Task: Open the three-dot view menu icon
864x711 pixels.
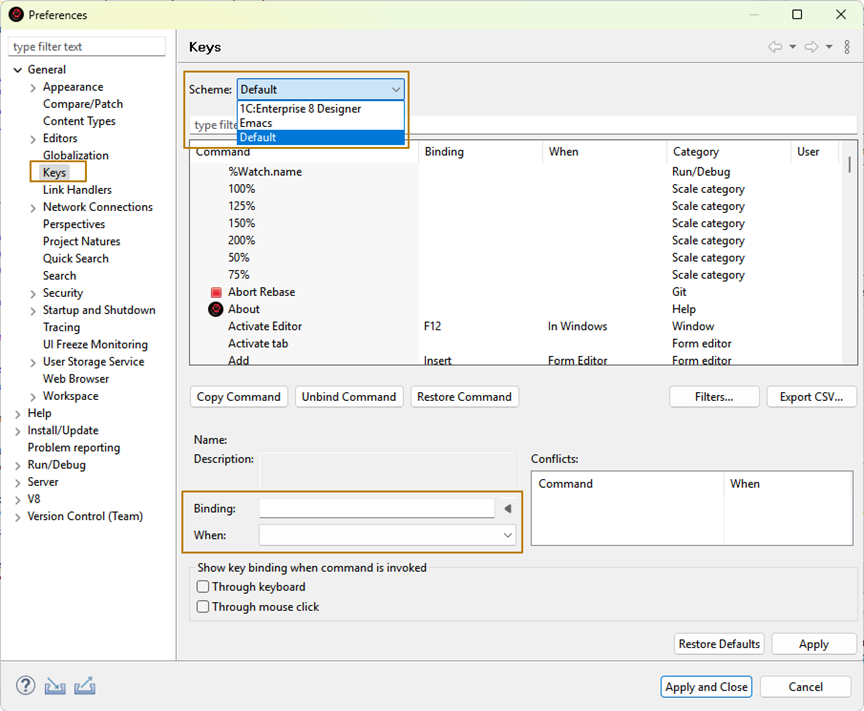Action: (x=848, y=47)
